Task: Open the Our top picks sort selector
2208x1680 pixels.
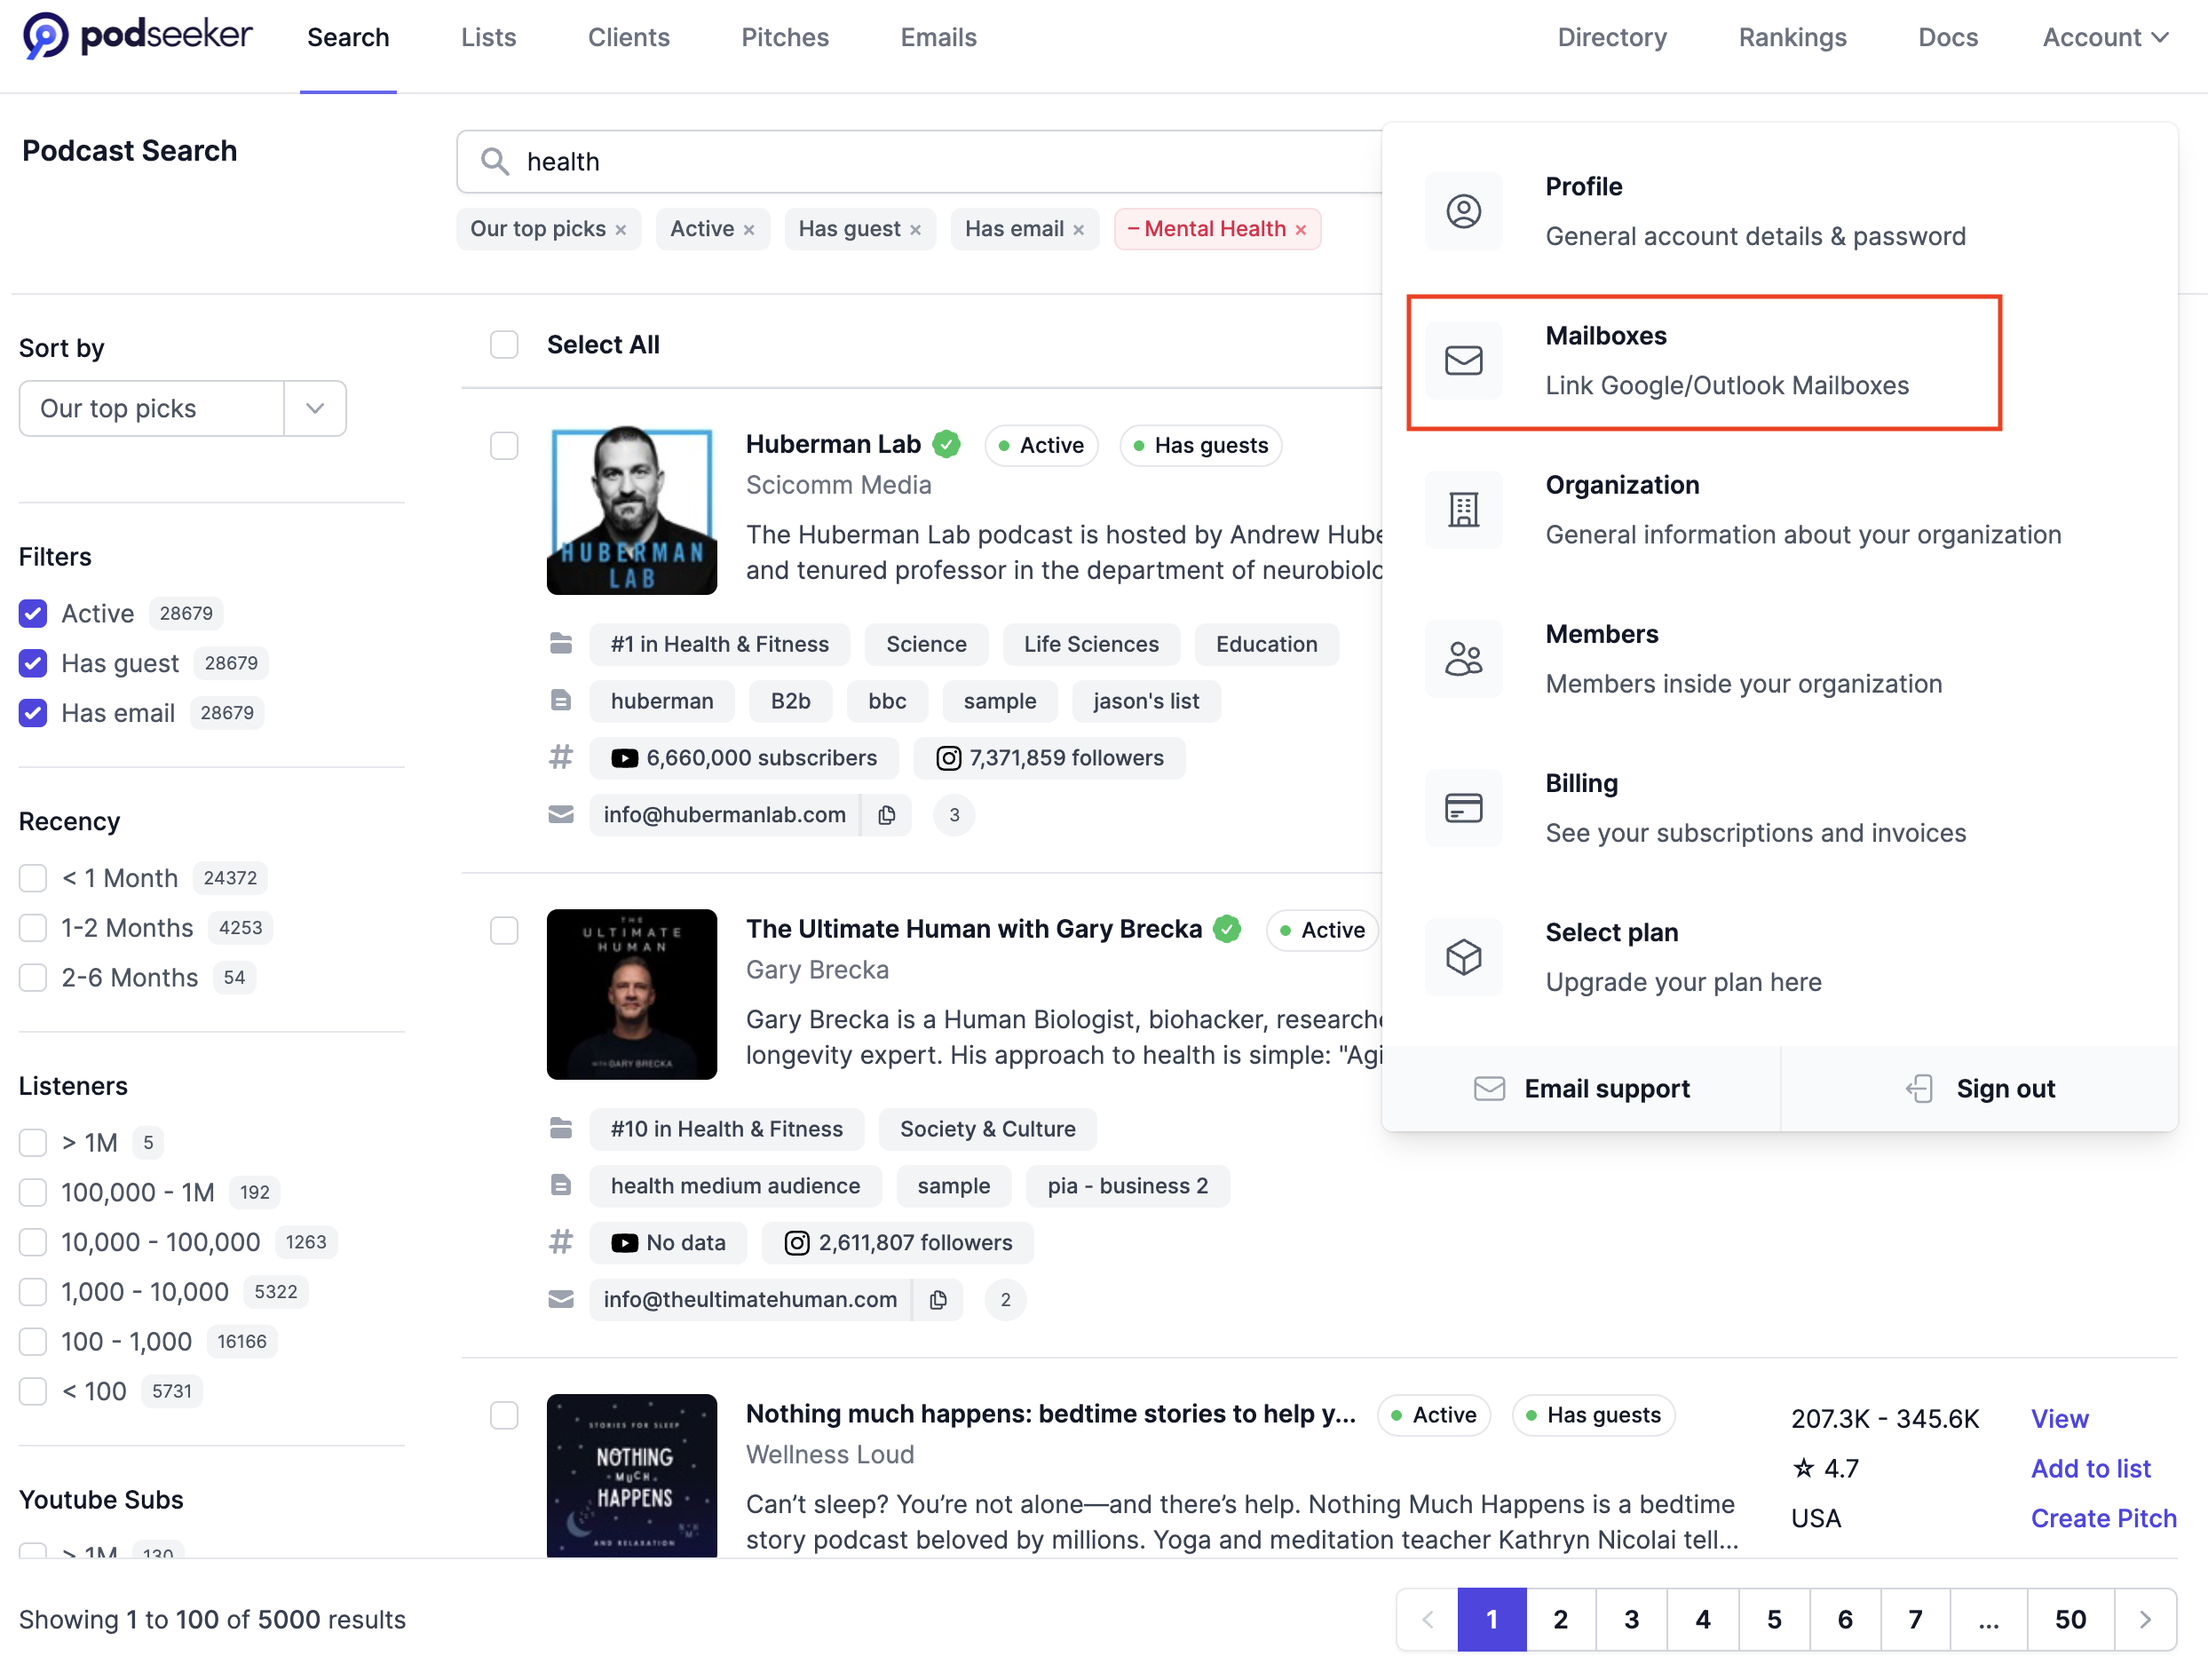Action: pos(182,408)
